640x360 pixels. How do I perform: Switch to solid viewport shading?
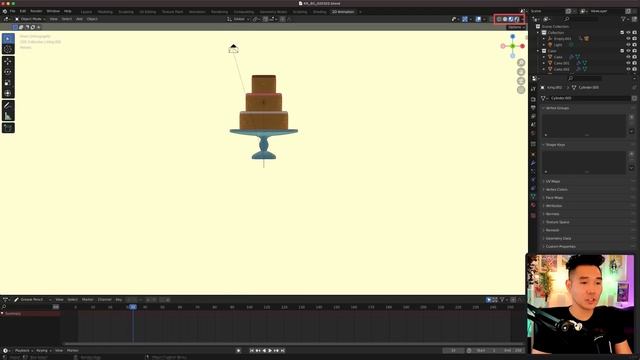505,19
